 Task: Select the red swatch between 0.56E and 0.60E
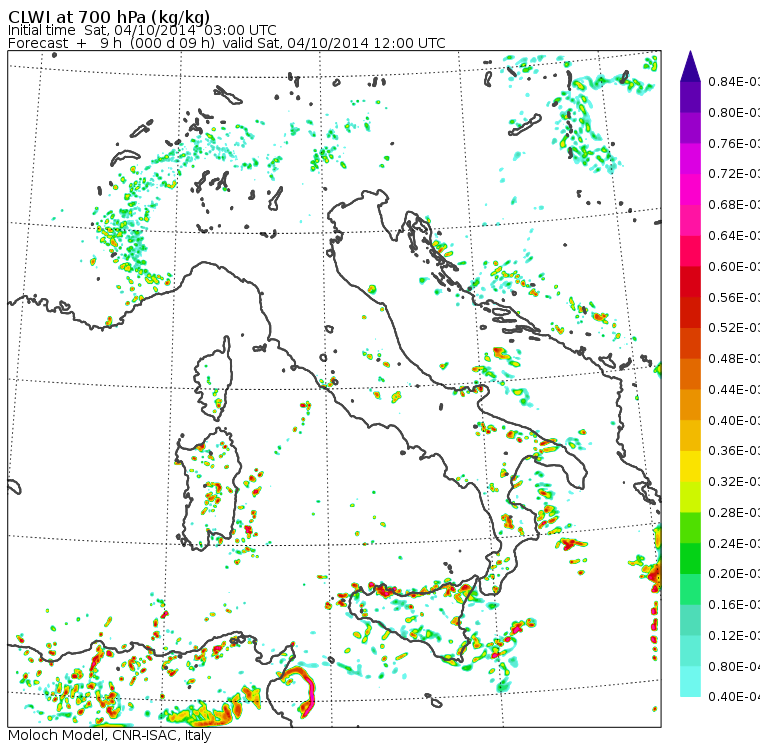[x=690, y=282]
